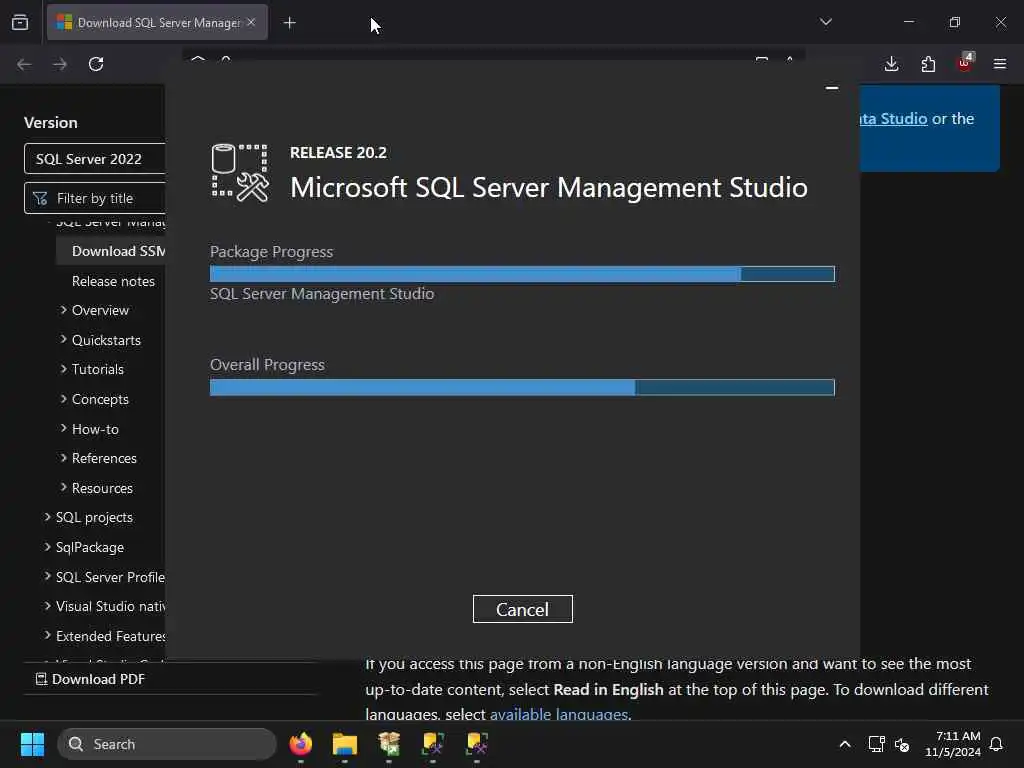Open the uBlock Origin extension icon
The width and height of the screenshot is (1024, 768).
(x=965, y=63)
